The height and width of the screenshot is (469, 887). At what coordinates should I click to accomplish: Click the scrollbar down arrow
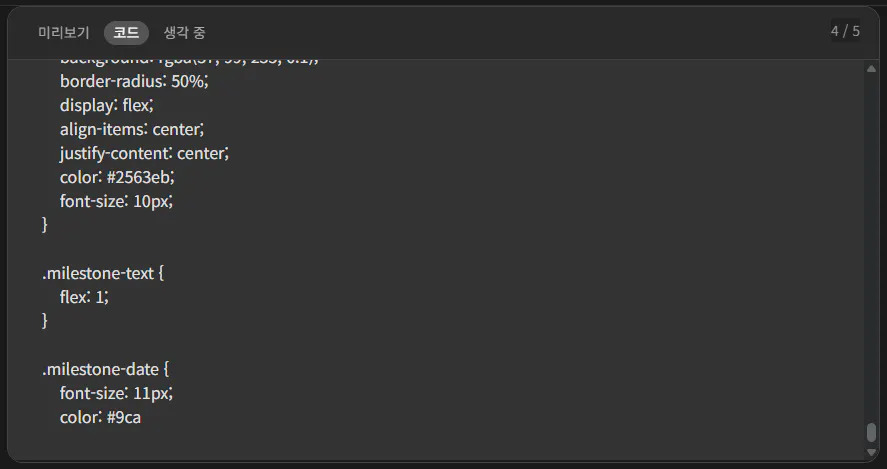coord(871,452)
